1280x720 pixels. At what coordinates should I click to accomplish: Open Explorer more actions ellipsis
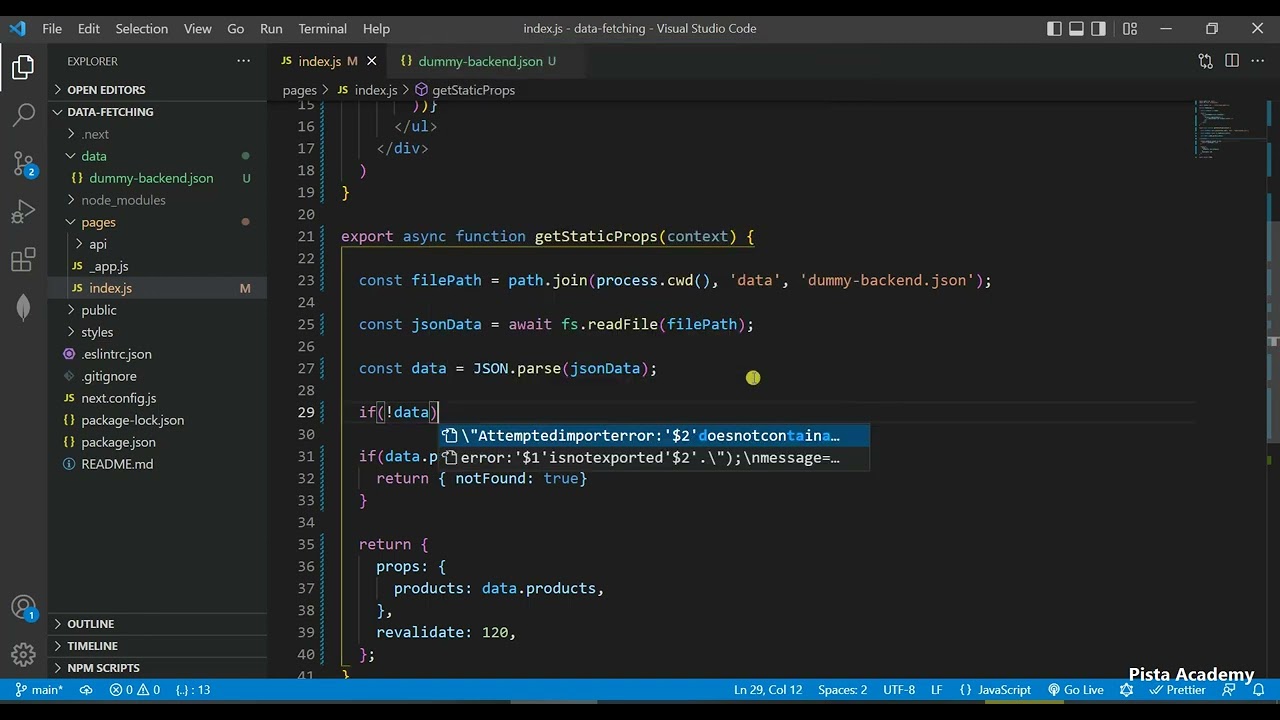[243, 61]
